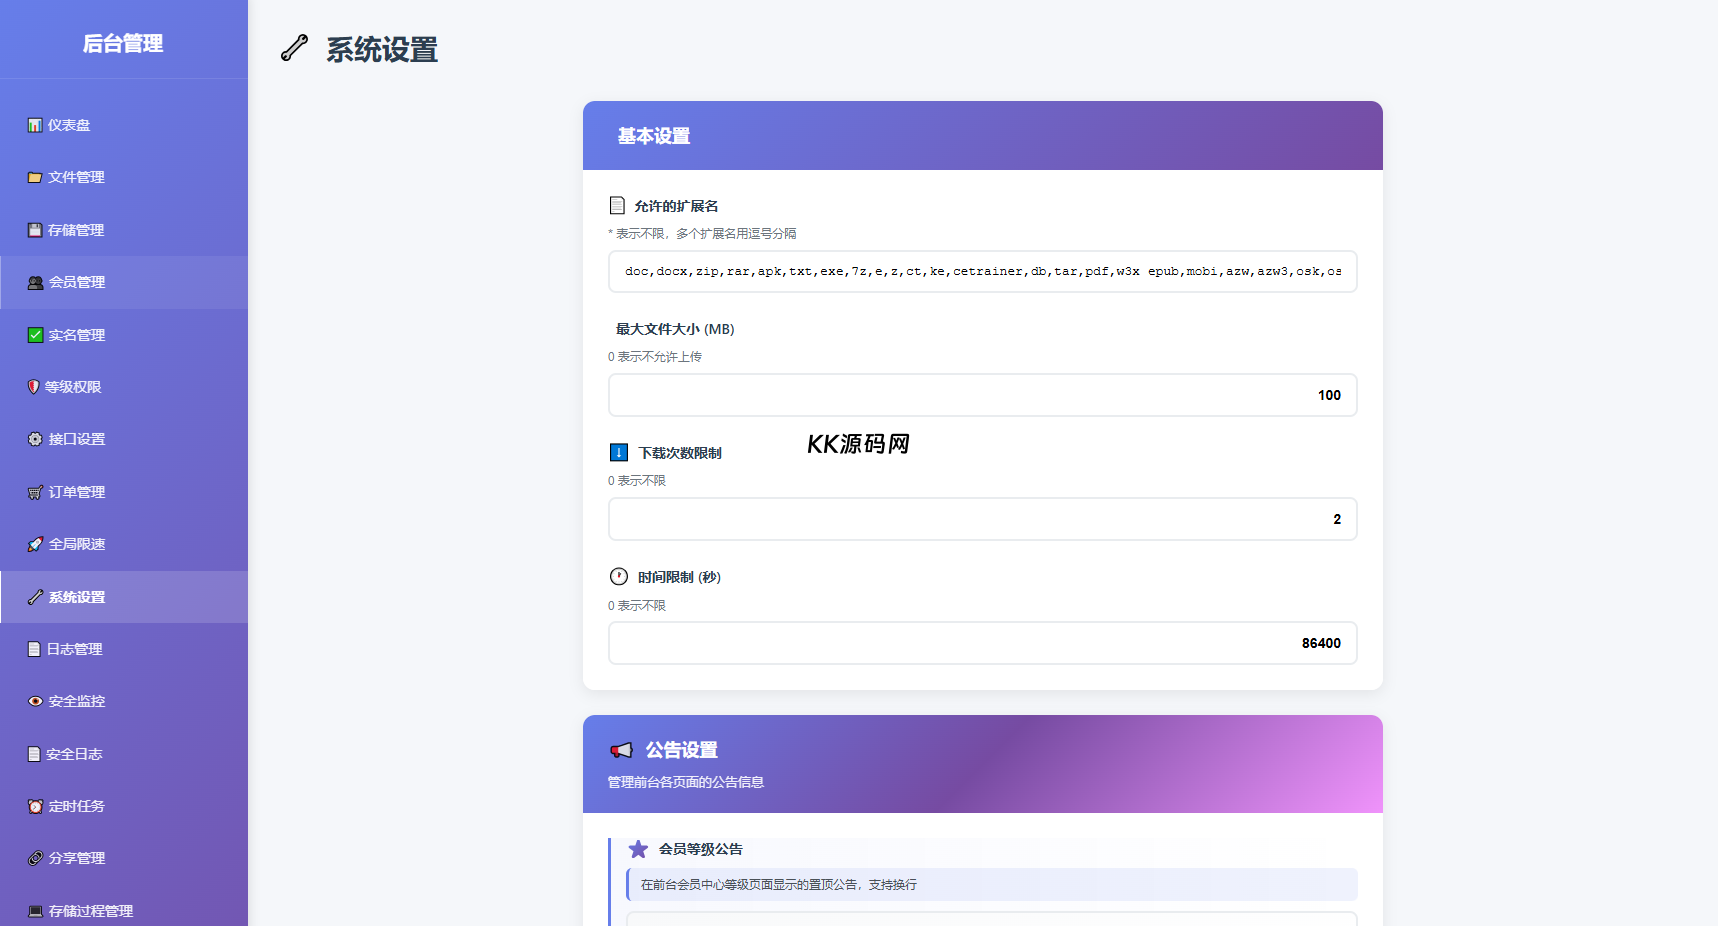This screenshot has width=1718, height=926.
Task: Click the allowed extensions input field
Action: point(982,271)
